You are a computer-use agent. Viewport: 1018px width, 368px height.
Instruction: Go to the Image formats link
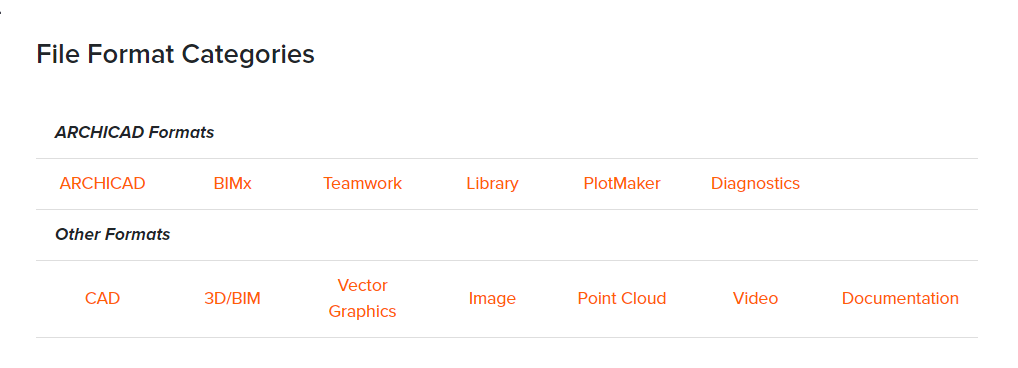point(492,299)
